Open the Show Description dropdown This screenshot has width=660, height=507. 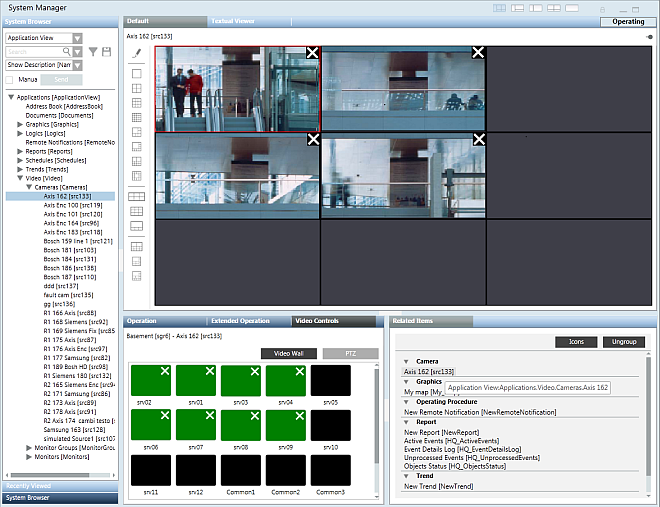[77, 64]
